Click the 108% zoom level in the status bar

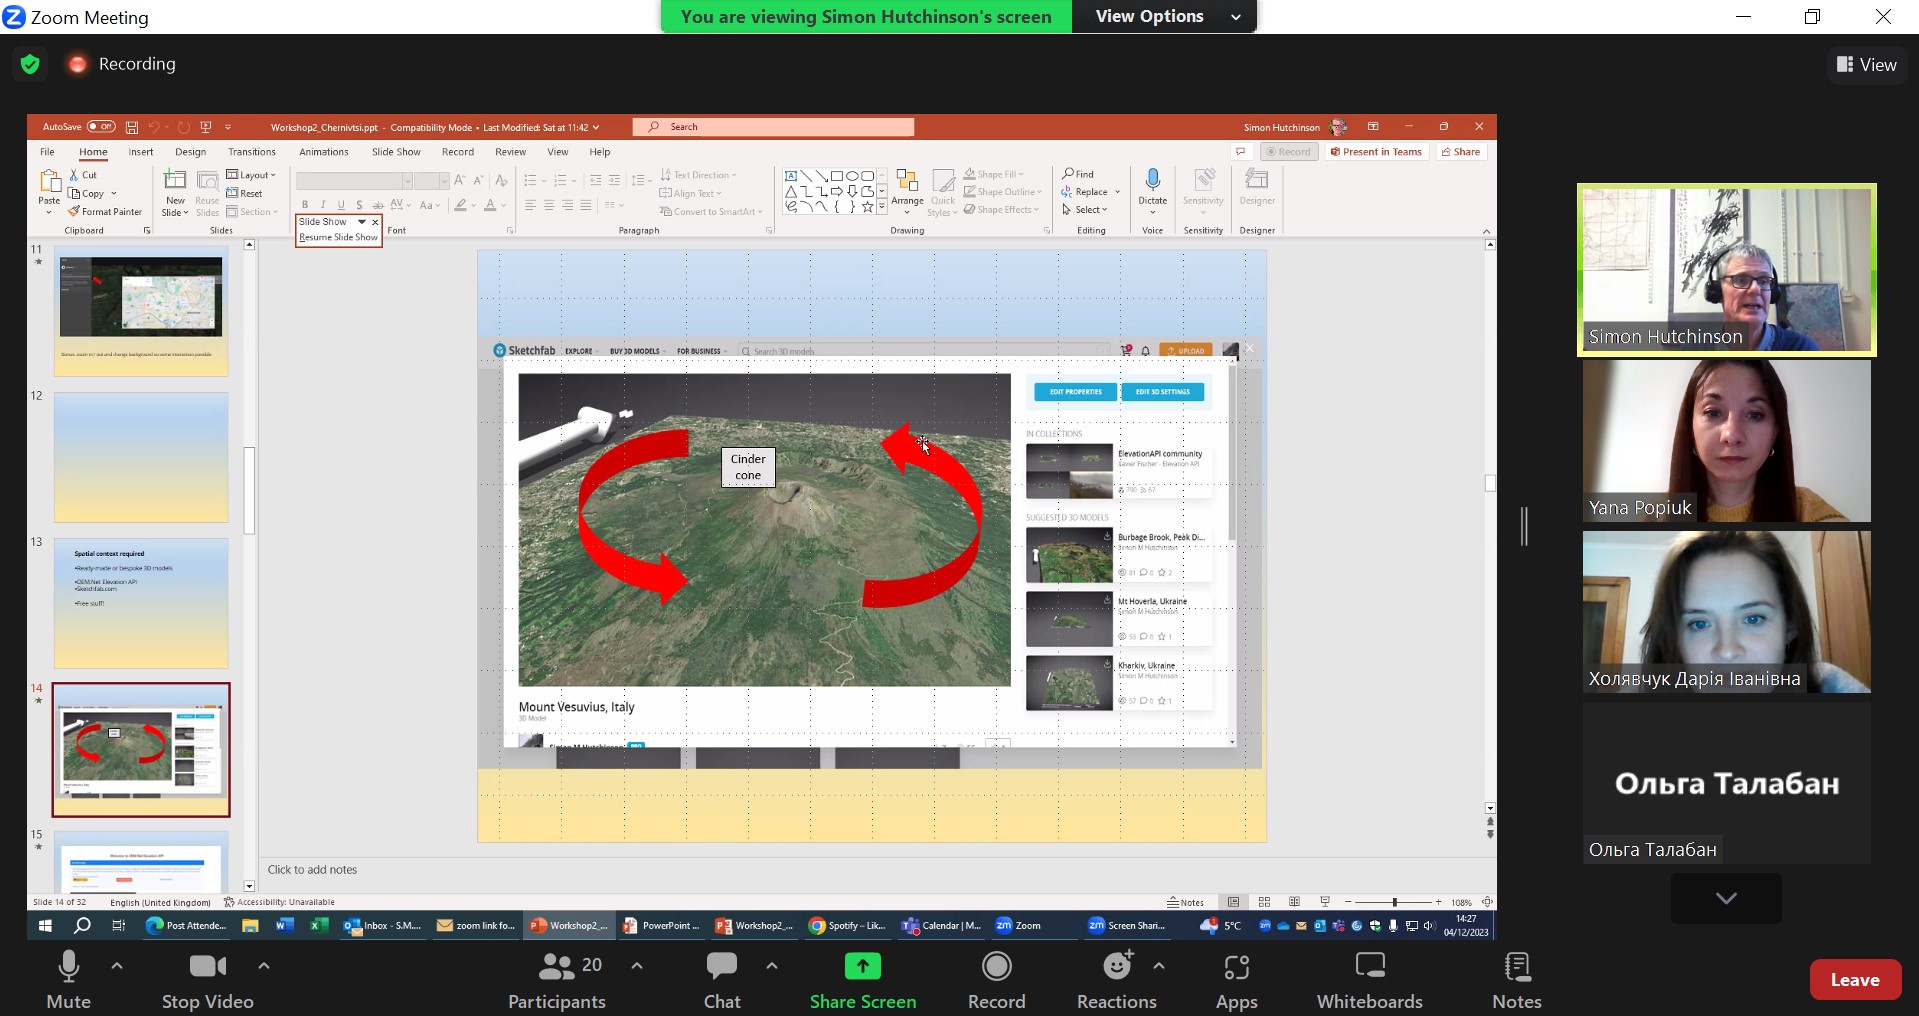pos(1461,902)
